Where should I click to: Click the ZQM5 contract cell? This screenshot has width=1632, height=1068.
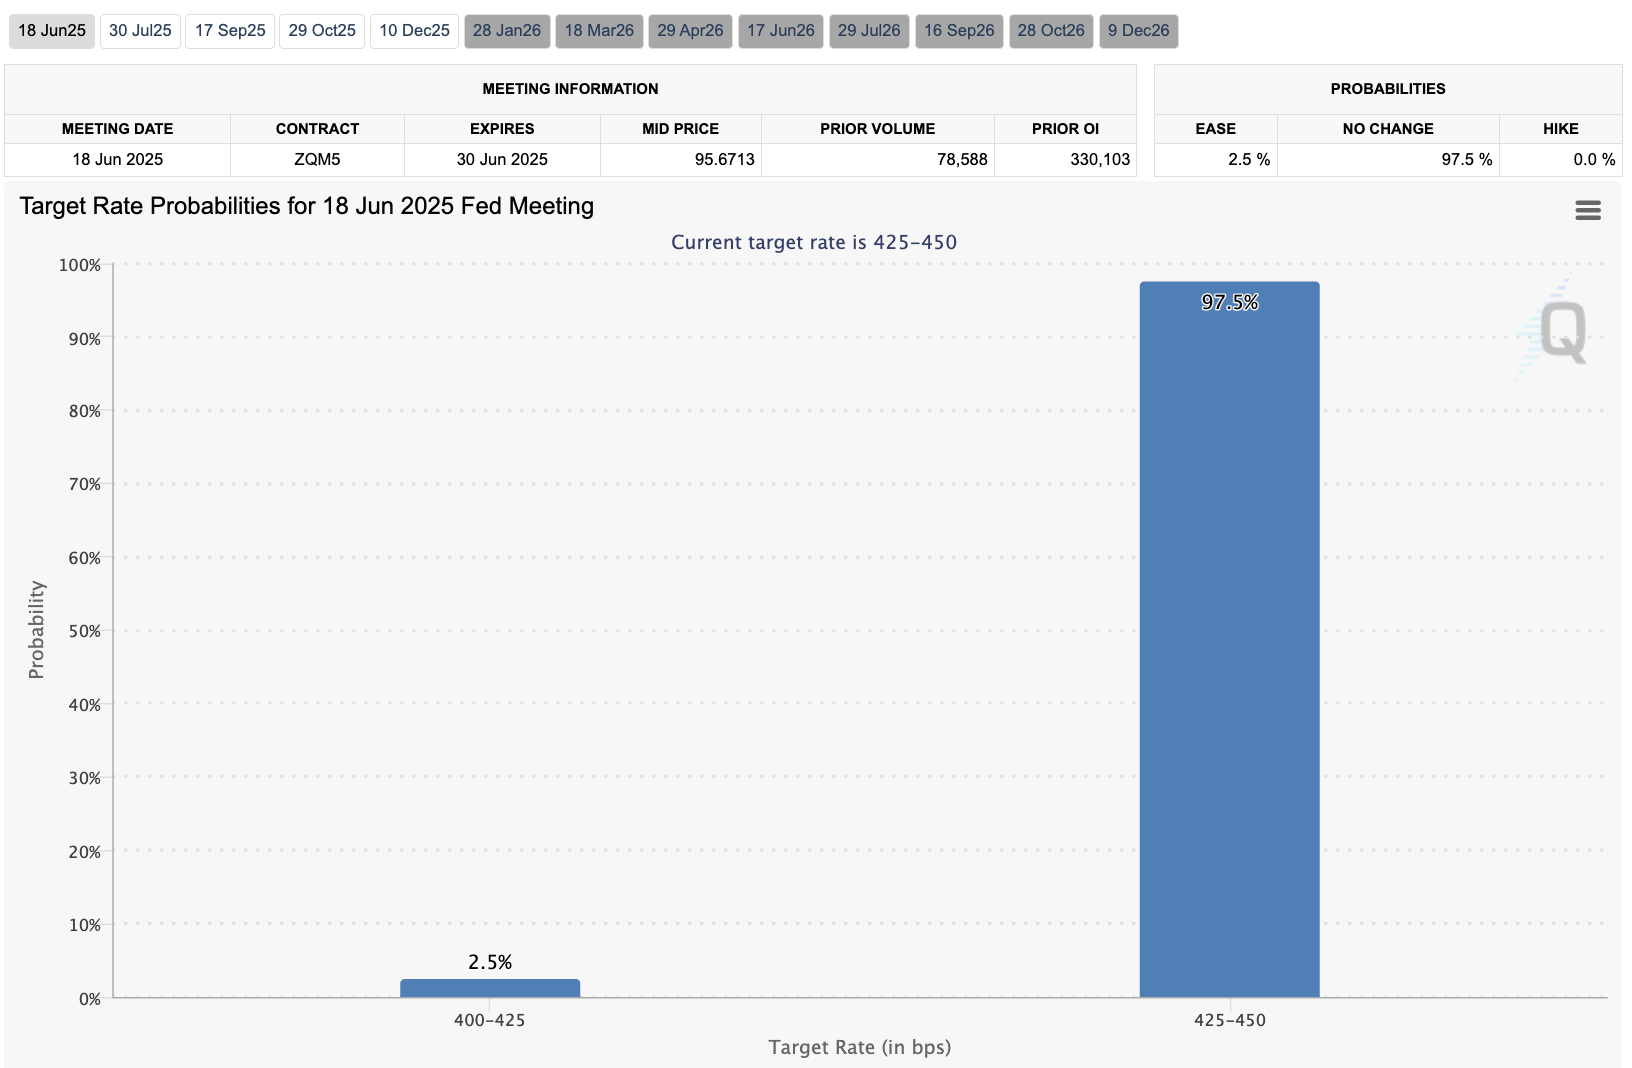(x=317, y=160)
